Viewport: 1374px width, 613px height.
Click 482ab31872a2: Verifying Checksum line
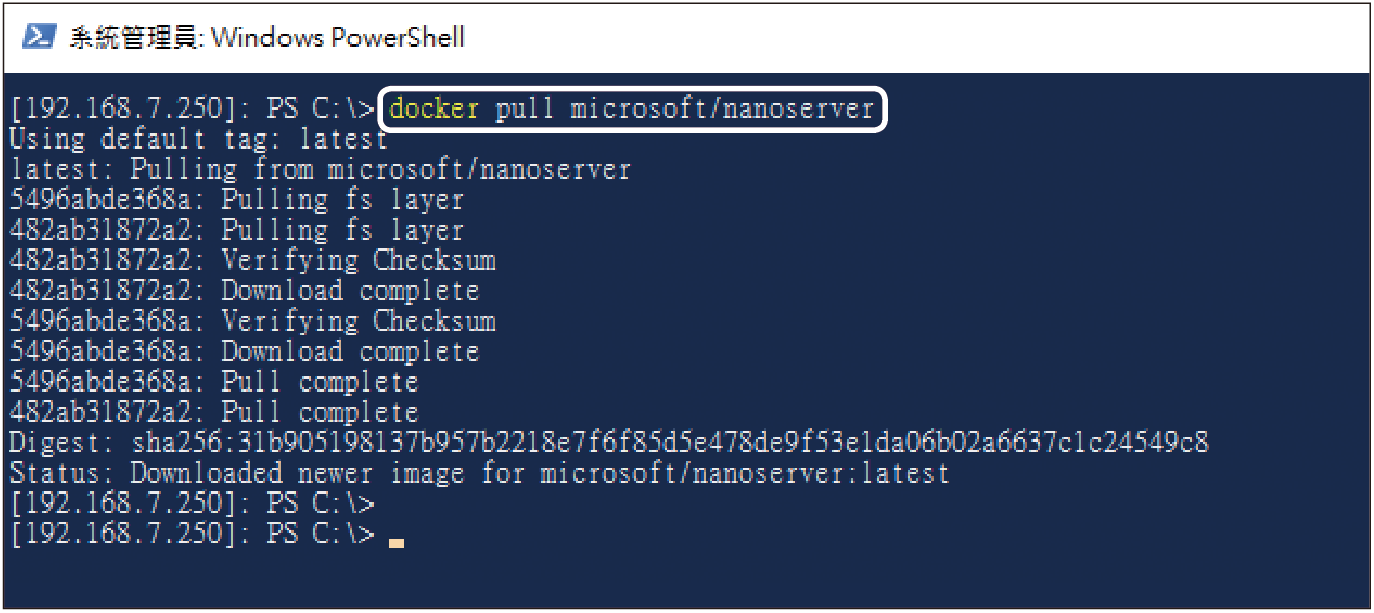(x=252, y=260)
